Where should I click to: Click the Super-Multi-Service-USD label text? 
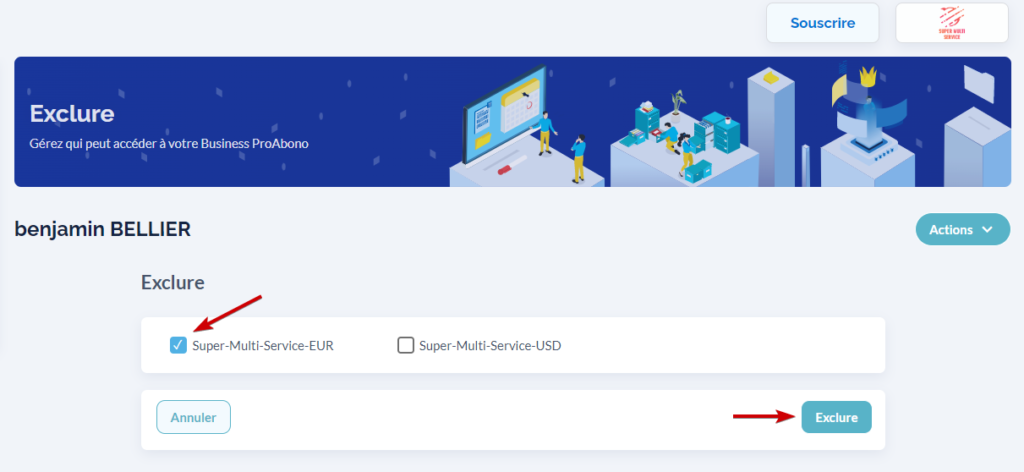pos(490,346)
